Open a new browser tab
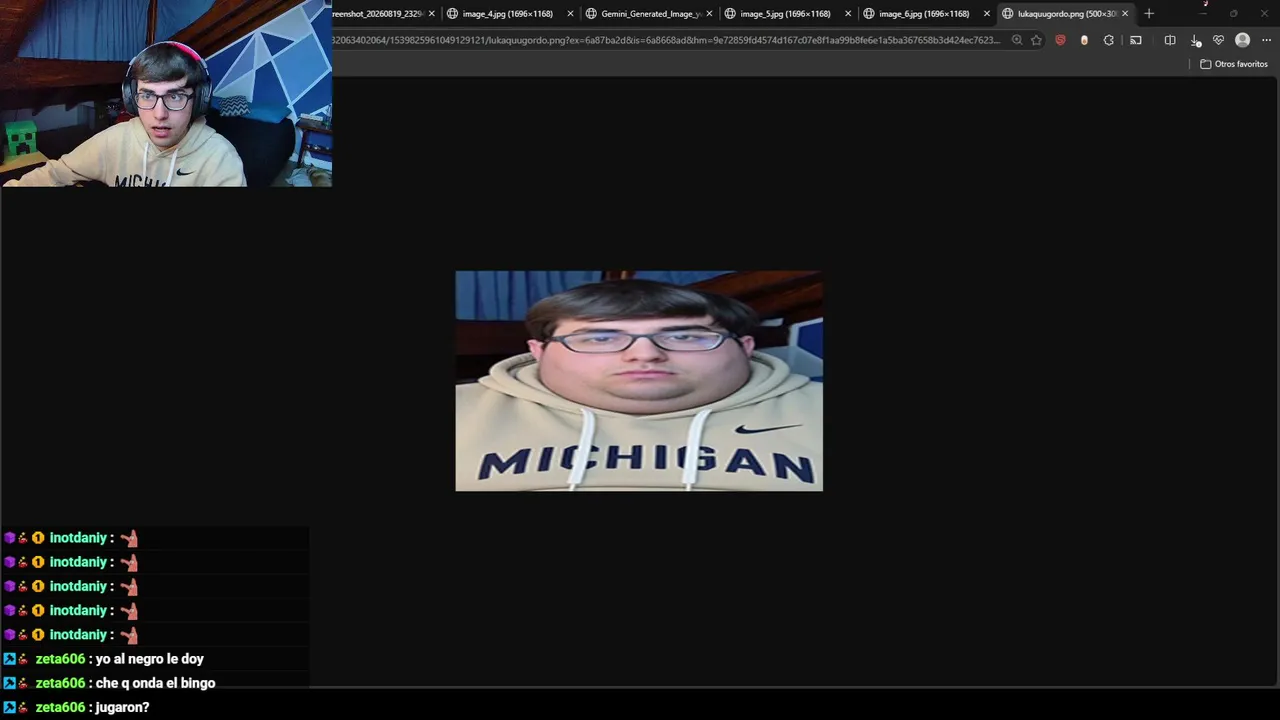The height and width of the screenshot is (720, 1280). (1149, 13)
